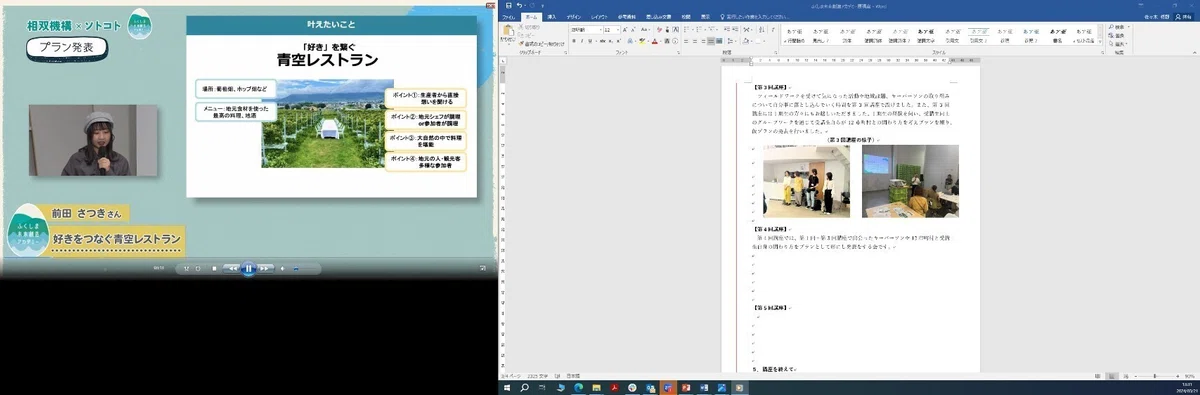Open the Windows Start menu
This screenshot has width=1200, height=395.
click(507, 388)
